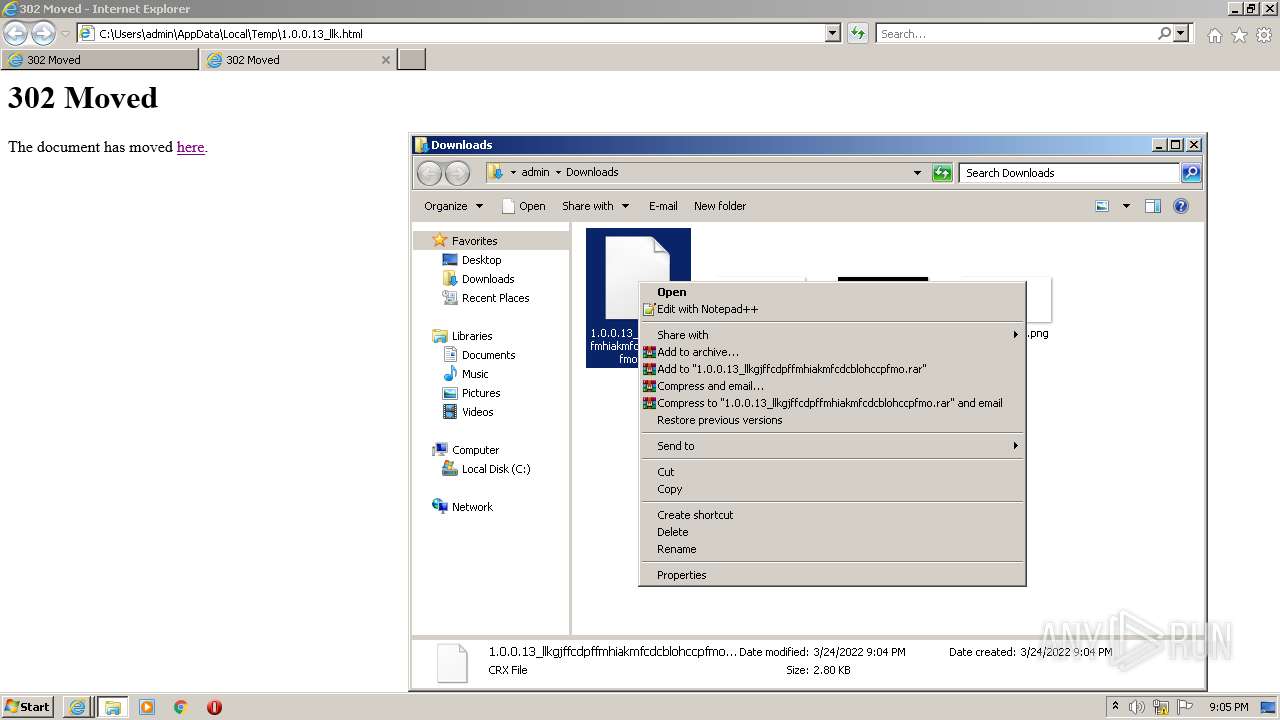The image size is (1280, 720).
Task: Open the IE Tools gear icon
Action: pos(1264,35)
